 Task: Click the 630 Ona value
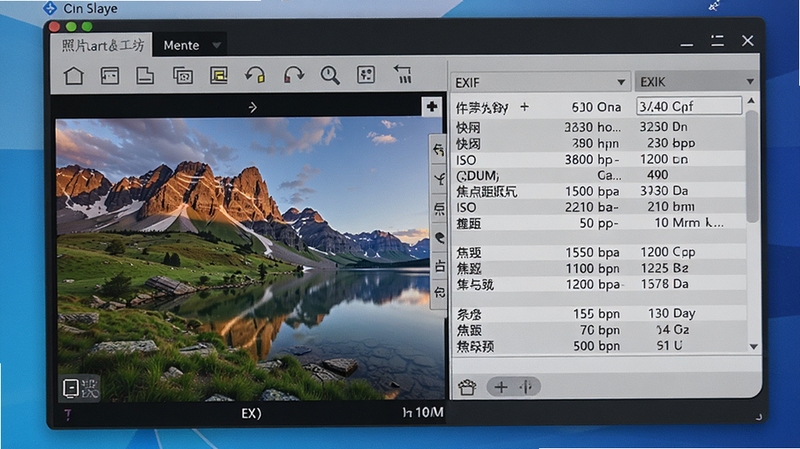click(596, 107)
